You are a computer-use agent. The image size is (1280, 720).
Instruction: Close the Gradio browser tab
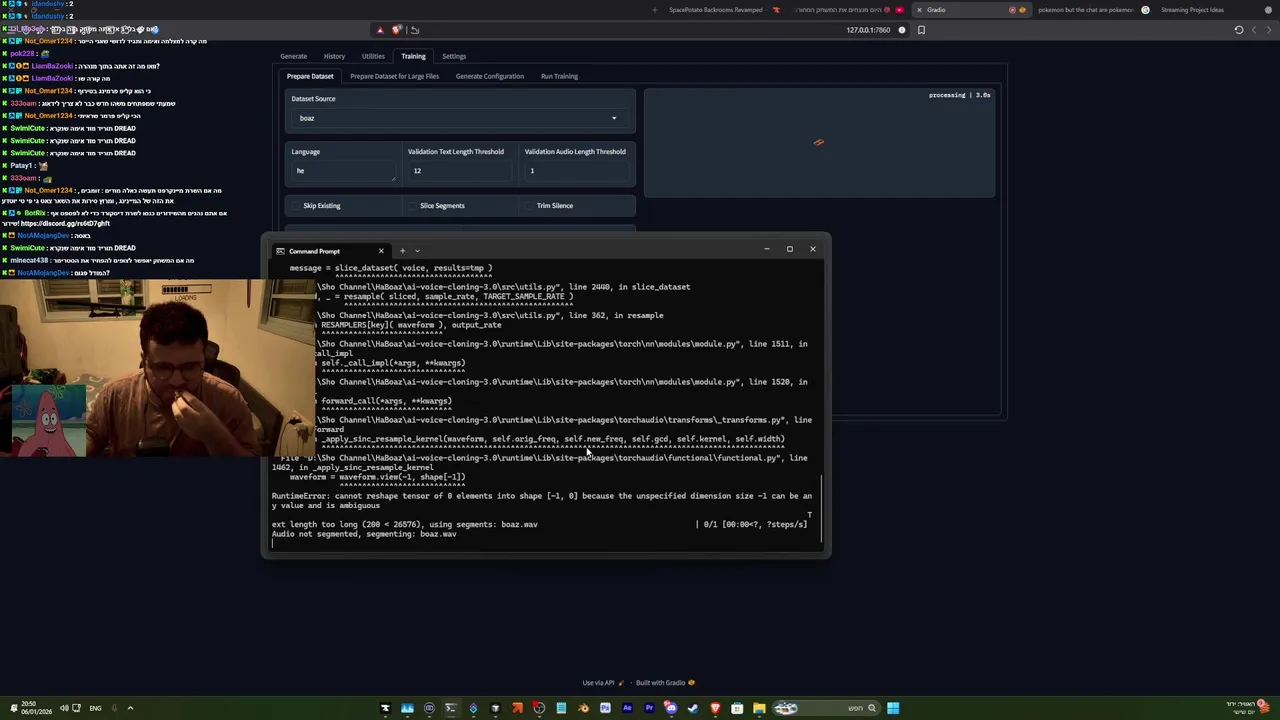[x=919, y=10]
